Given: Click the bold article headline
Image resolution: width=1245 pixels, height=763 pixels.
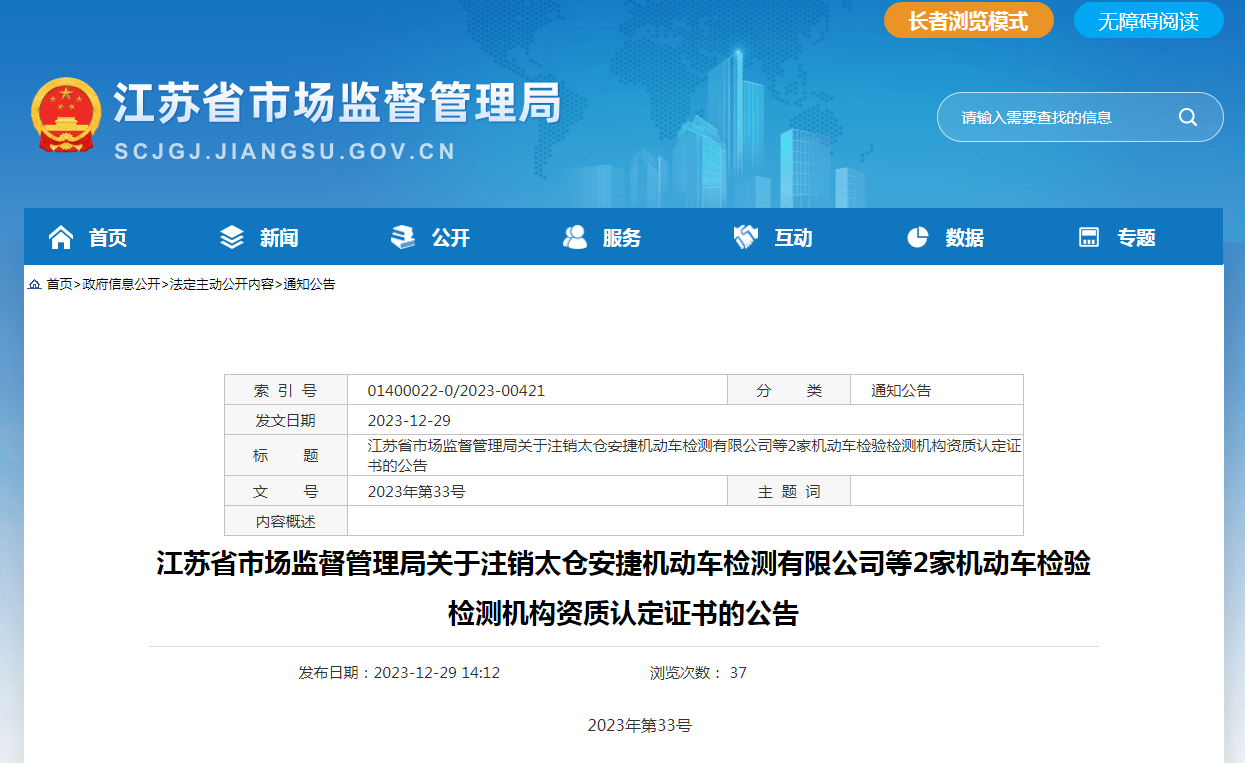Looking at the screenshot, I should tap(623, 588).
